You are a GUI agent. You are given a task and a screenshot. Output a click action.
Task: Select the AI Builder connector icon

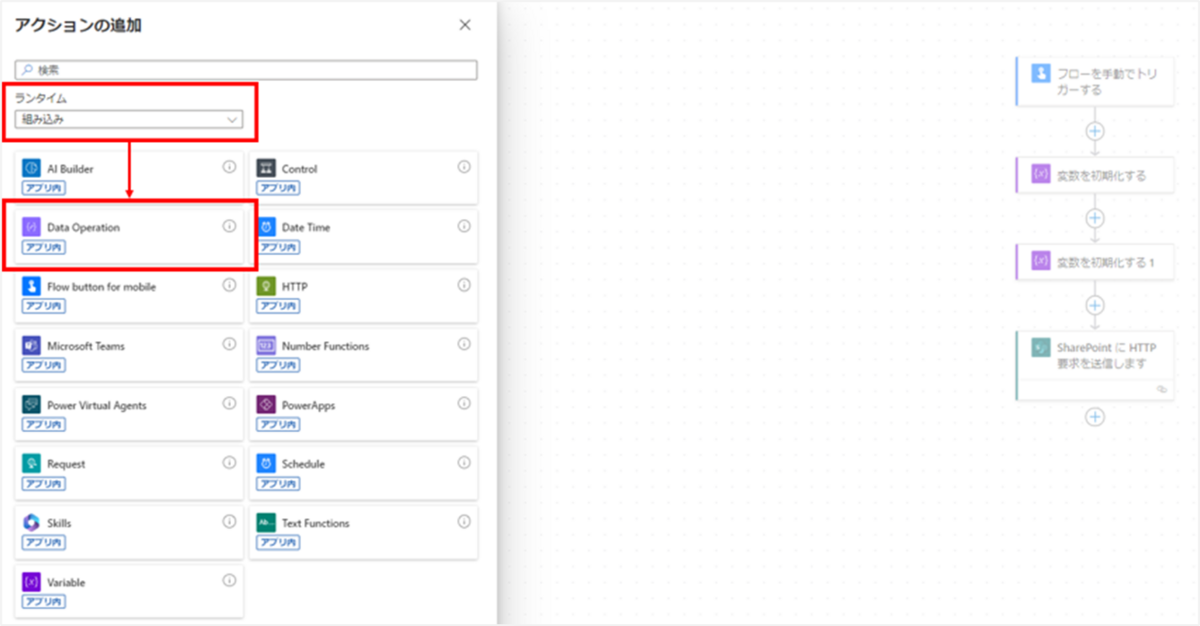[30, 168]
